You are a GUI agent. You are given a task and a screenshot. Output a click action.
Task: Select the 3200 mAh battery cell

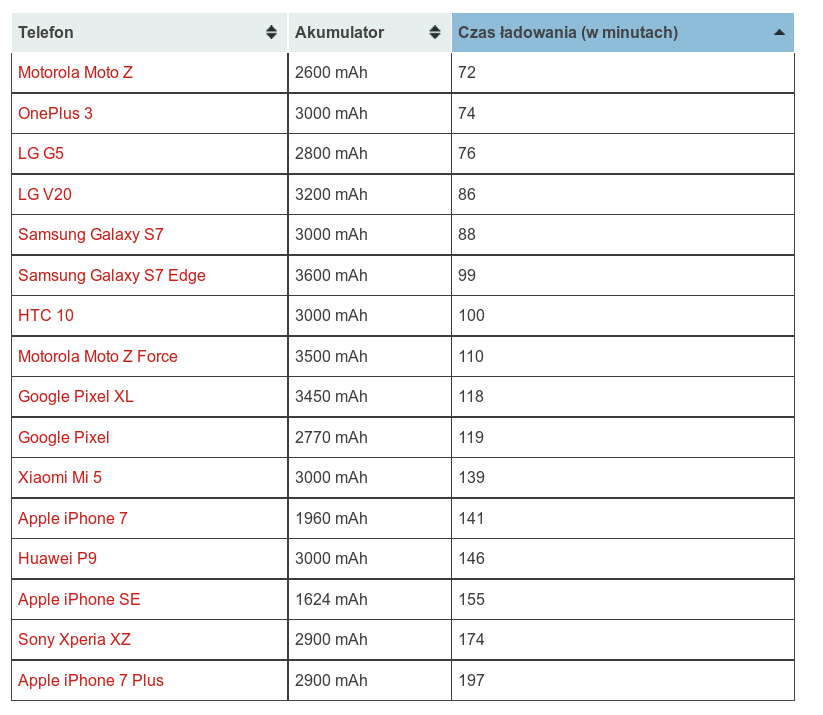coord(370,194)
